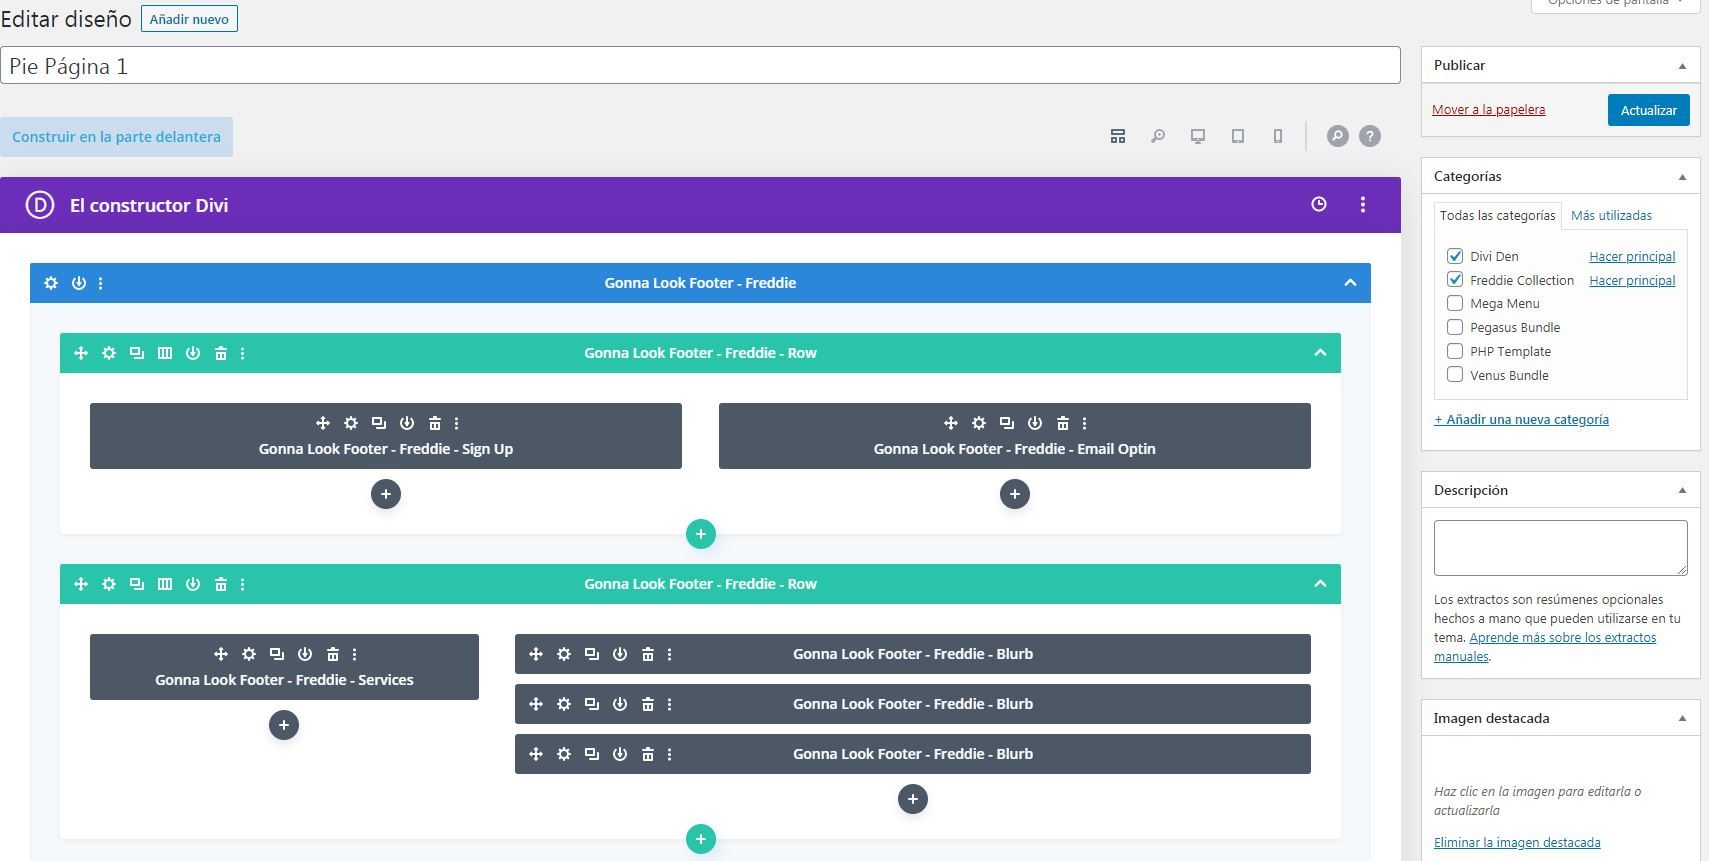1709x861 pixels.
Task: Toggle power icon on Sign Up module
Action: 407,423
